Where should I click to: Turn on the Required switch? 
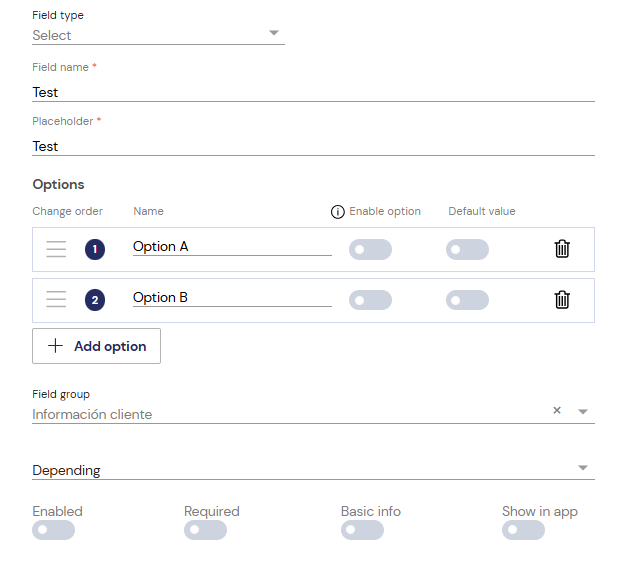point(205,530)
